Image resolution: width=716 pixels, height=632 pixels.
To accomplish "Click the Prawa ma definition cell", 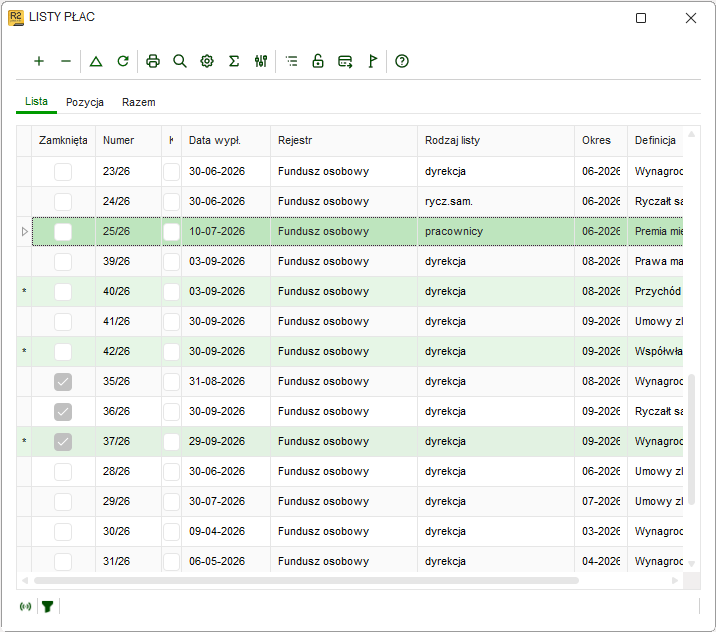I will [x=655, y=262].
